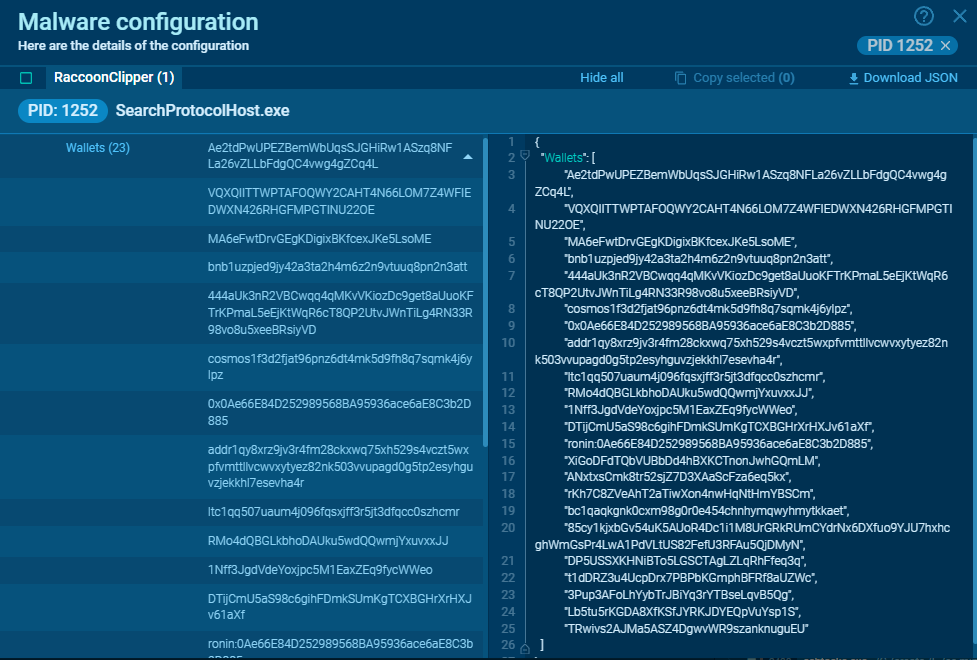This screenshot has height=660, width=977.
Task: Click JSON line 25 with TRwivs2AJMa5 address
Action: coord(686,628)
